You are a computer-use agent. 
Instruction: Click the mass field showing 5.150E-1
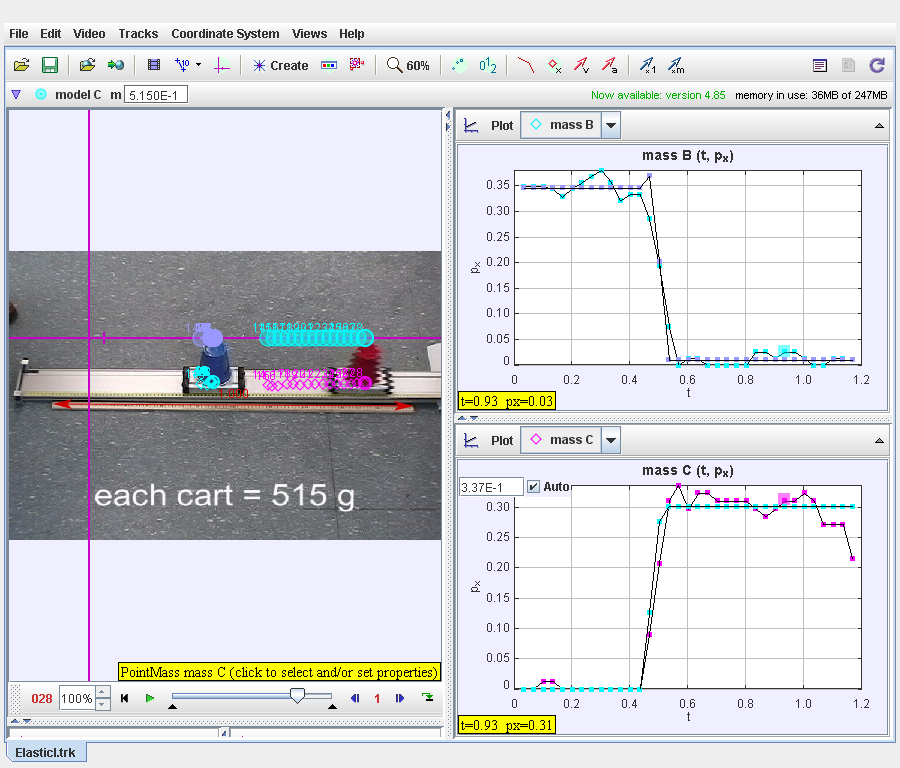[156, 95]
